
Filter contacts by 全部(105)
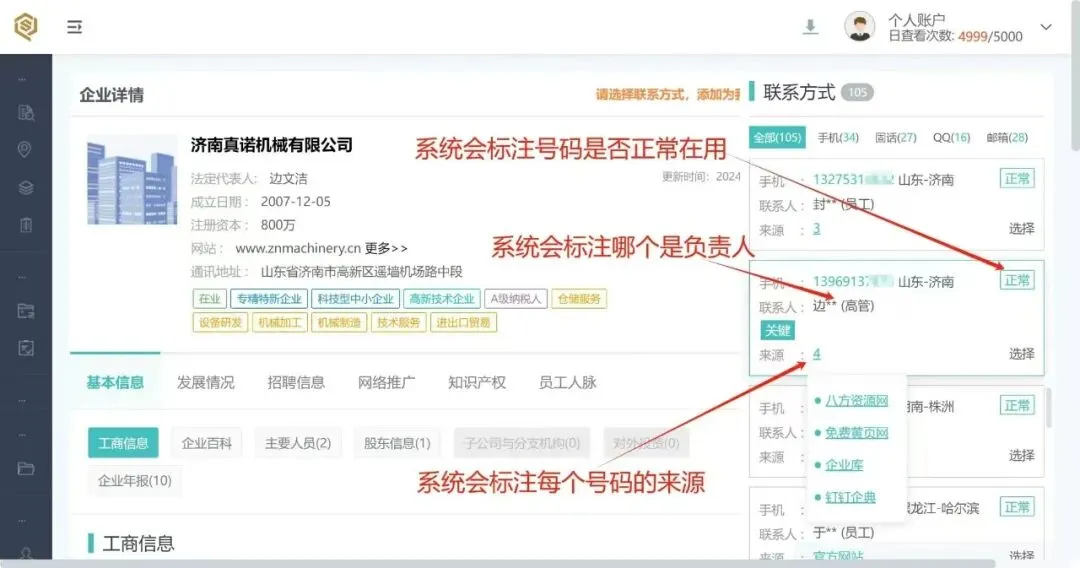tap(777, 137)
